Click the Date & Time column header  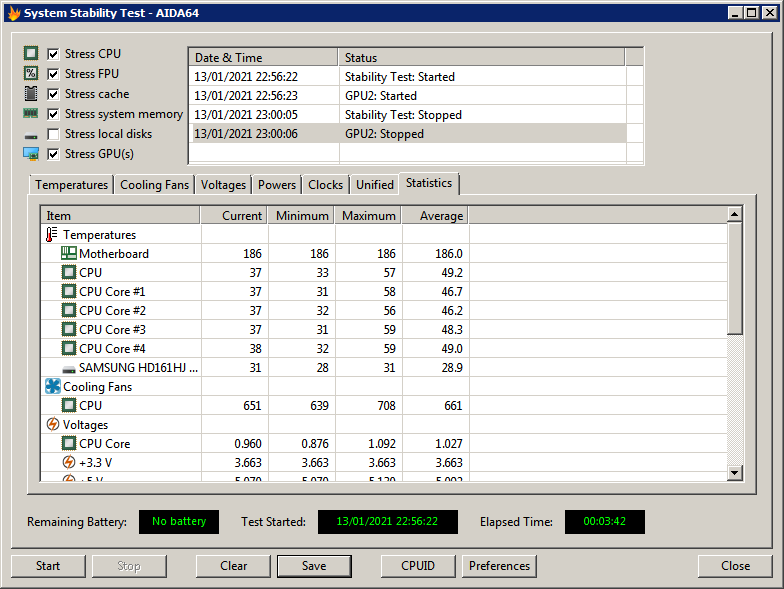coord(264,58)
